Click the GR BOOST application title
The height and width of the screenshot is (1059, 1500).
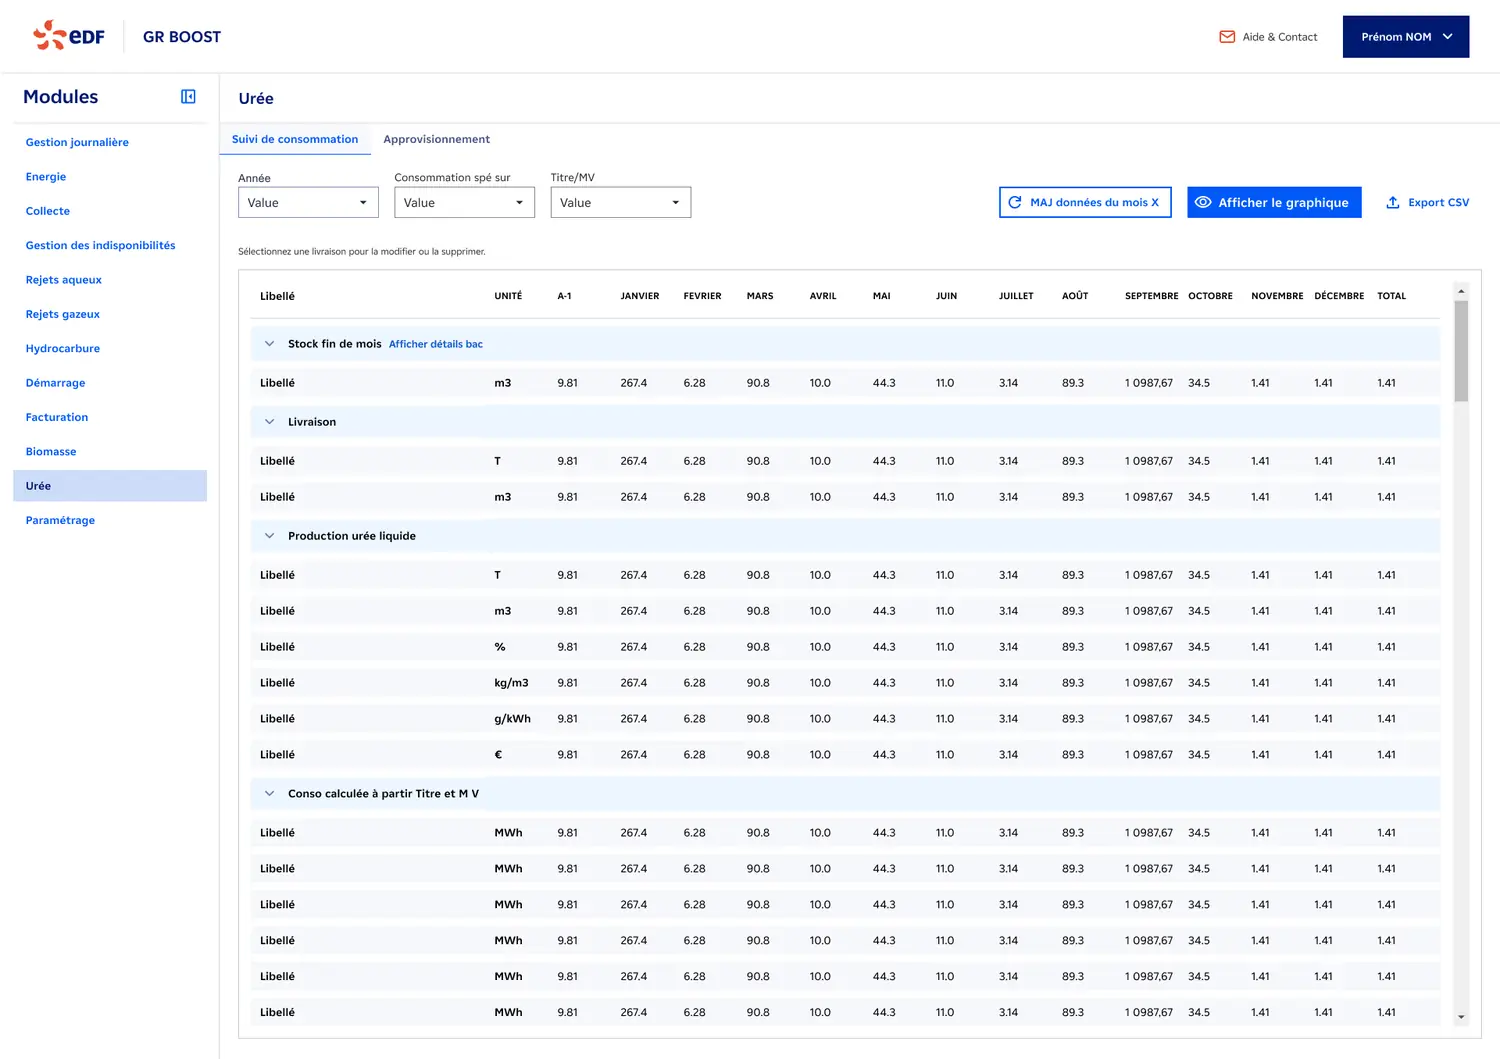point(182,37)
